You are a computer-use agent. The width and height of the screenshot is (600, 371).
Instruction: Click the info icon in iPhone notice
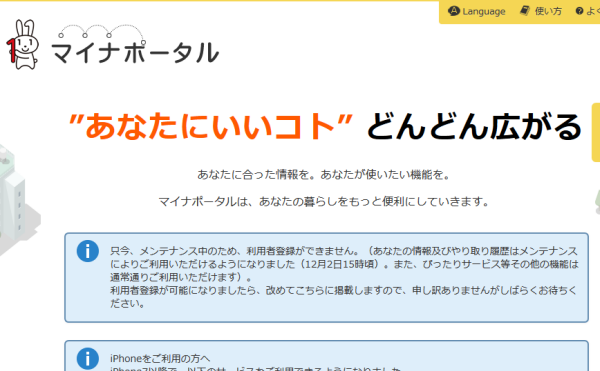[88, 359]
